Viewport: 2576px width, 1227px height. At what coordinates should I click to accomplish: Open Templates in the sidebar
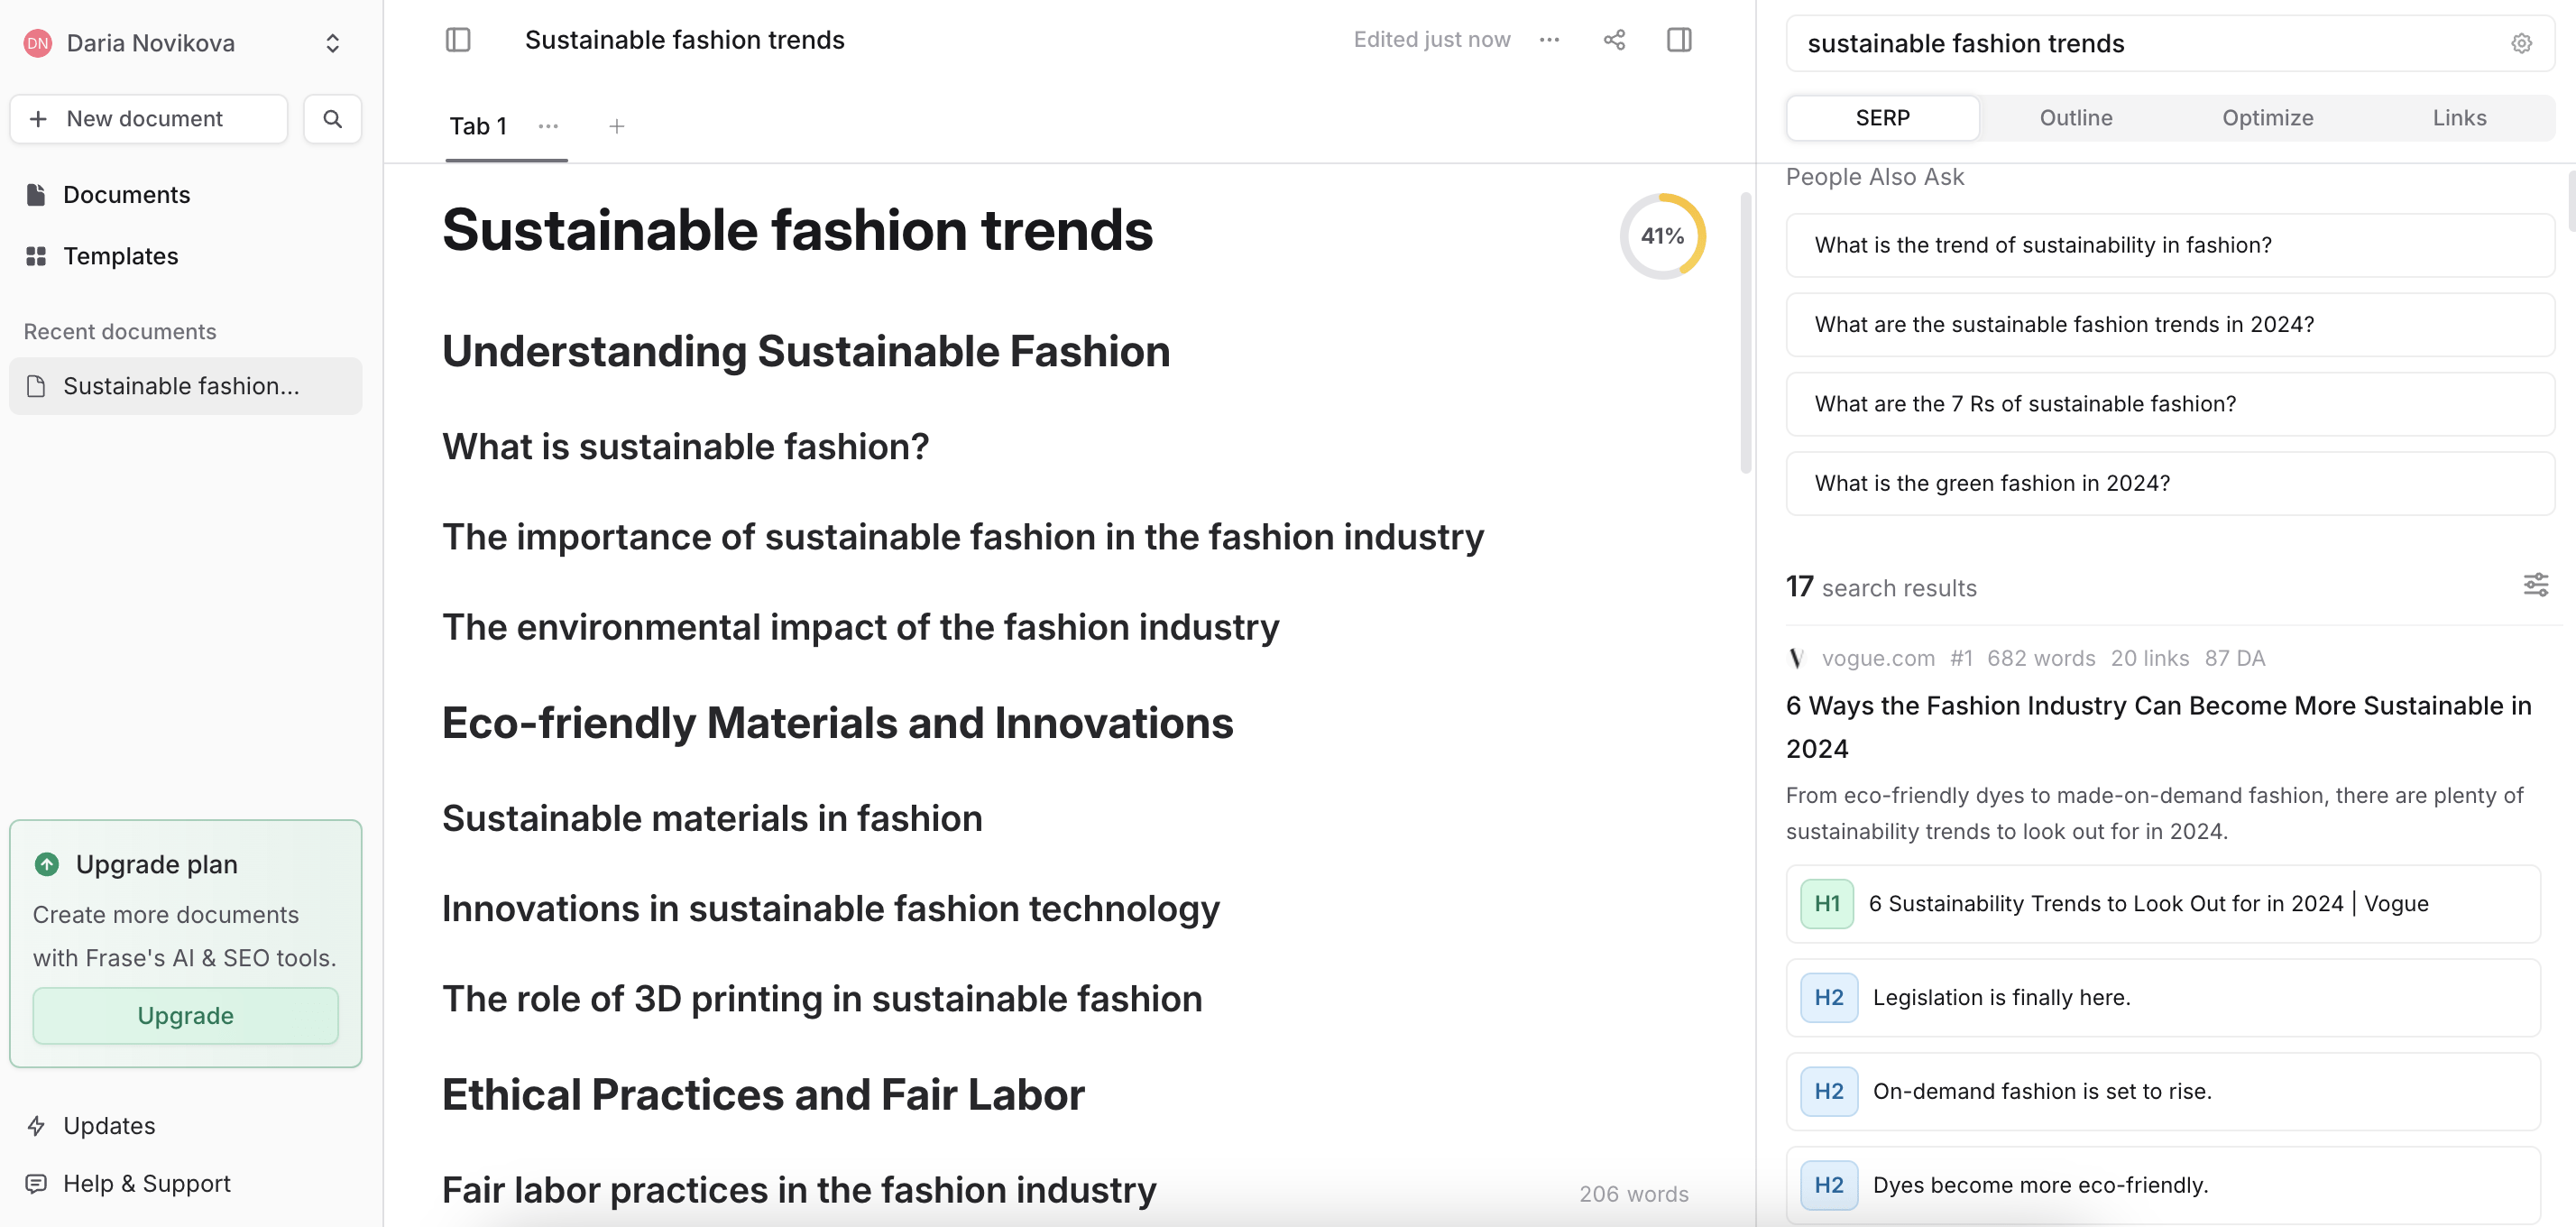(120, 257)
